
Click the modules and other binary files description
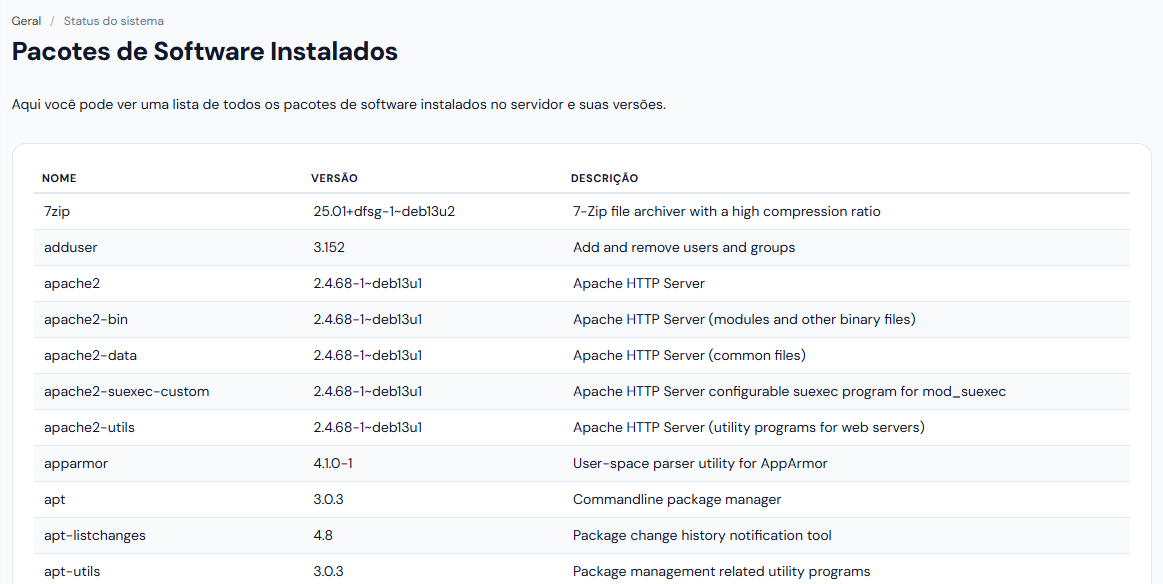click(744, 319)
